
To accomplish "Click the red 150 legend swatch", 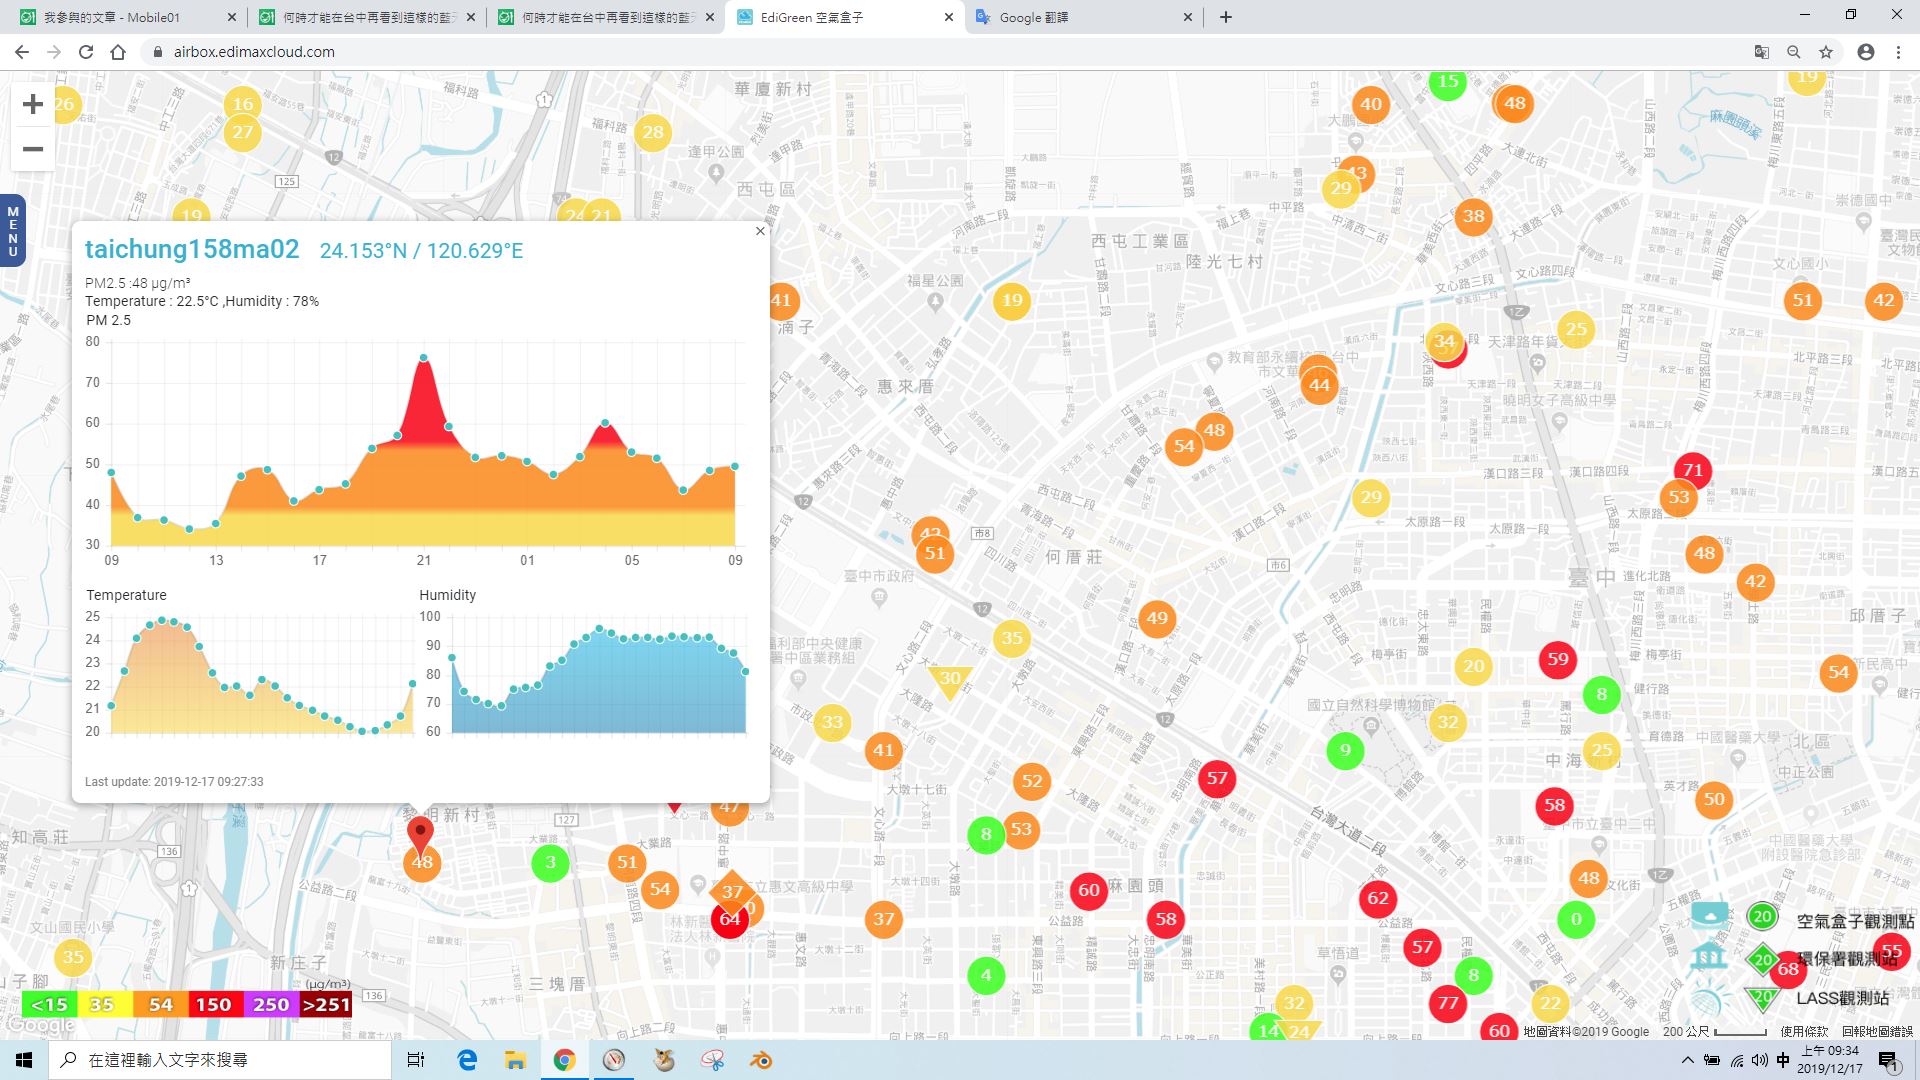I will tap(214, 1004).
